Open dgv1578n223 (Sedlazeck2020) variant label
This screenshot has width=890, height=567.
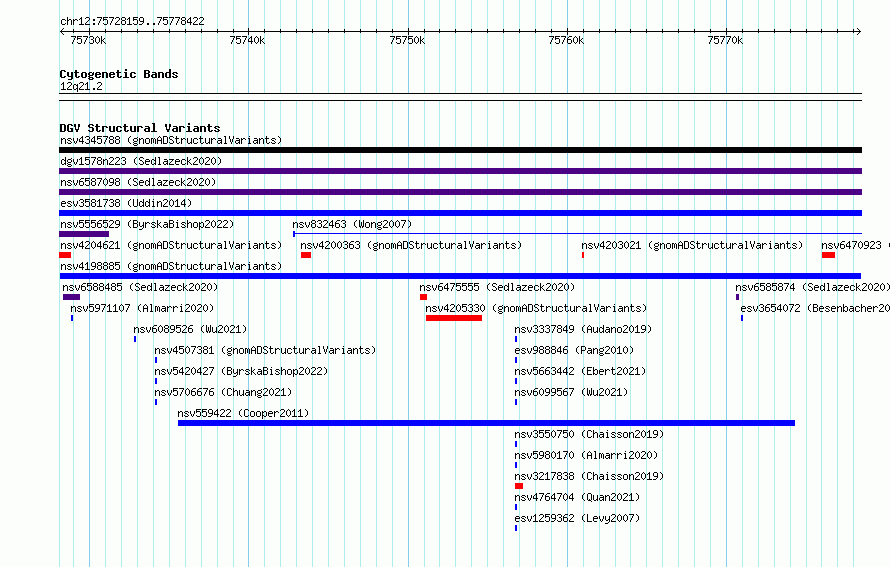click(141, 161)
